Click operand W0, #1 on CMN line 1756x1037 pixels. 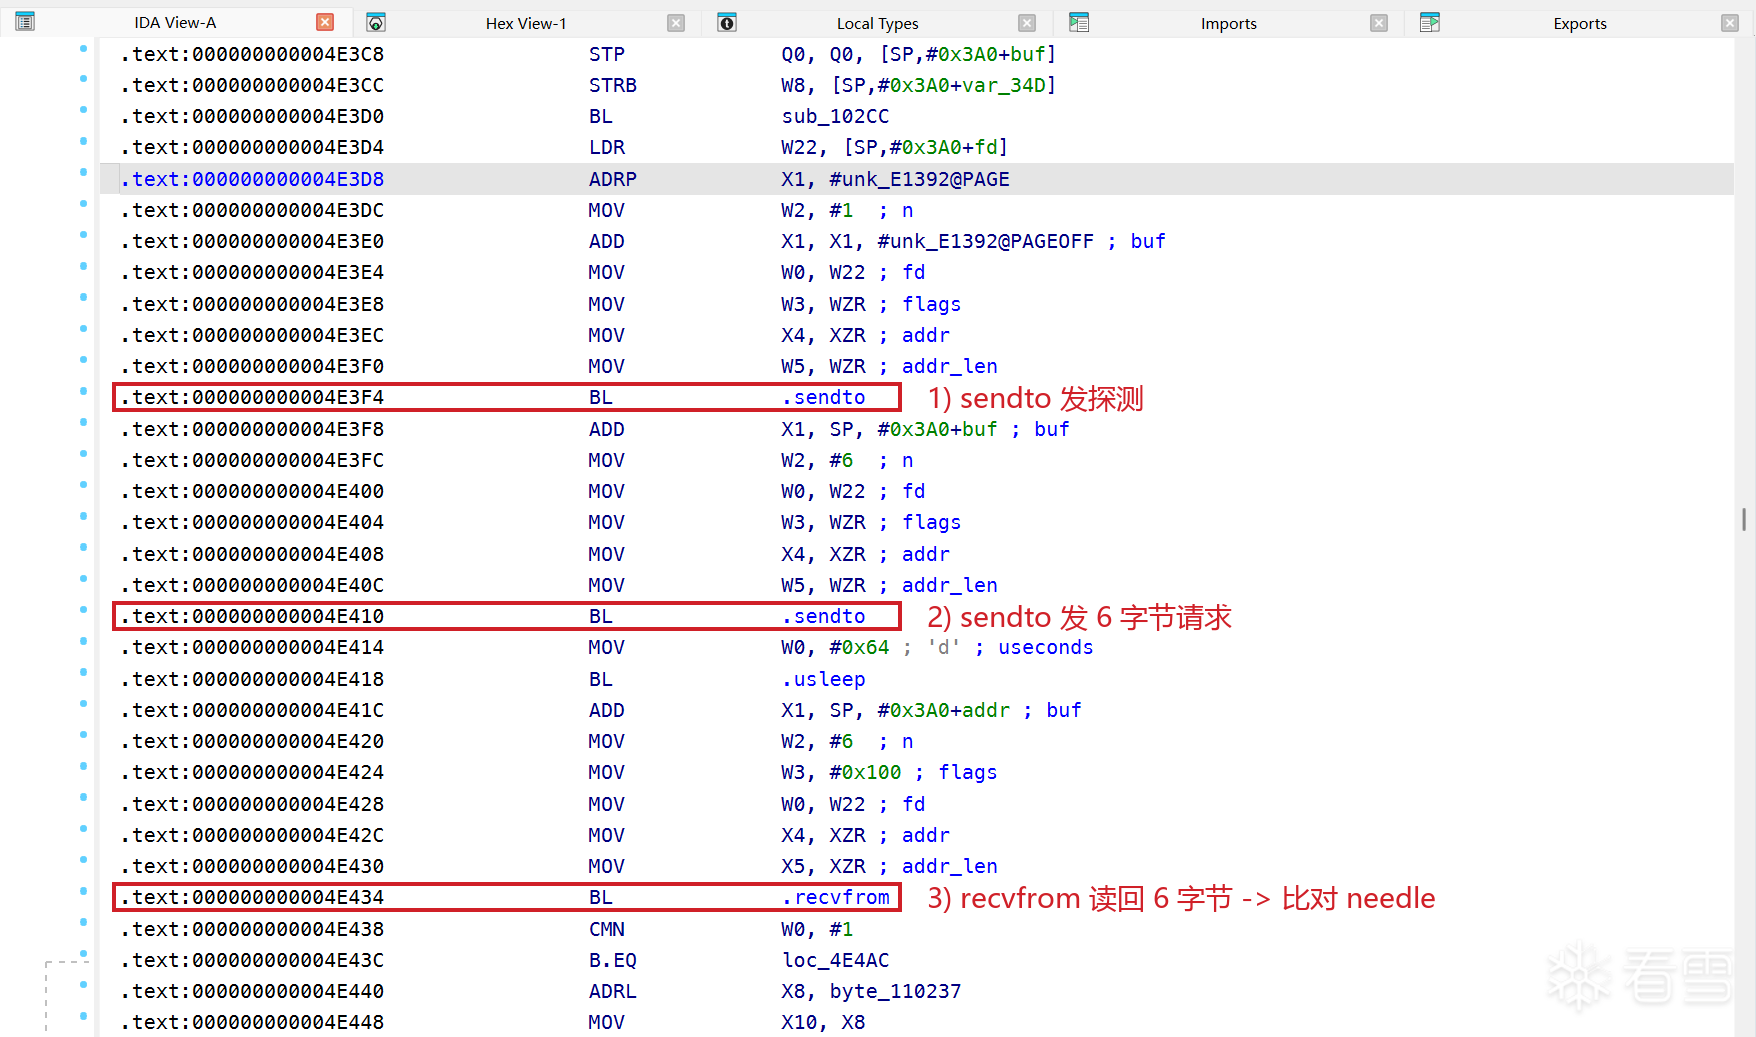click(817, 929)
